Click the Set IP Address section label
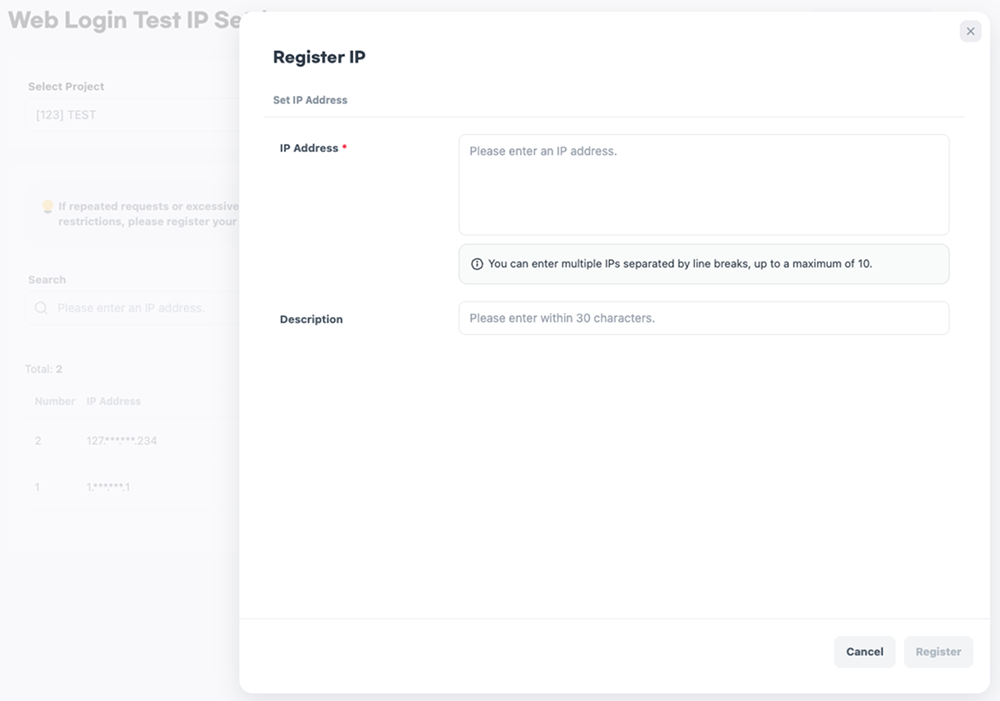 point(310,100)
